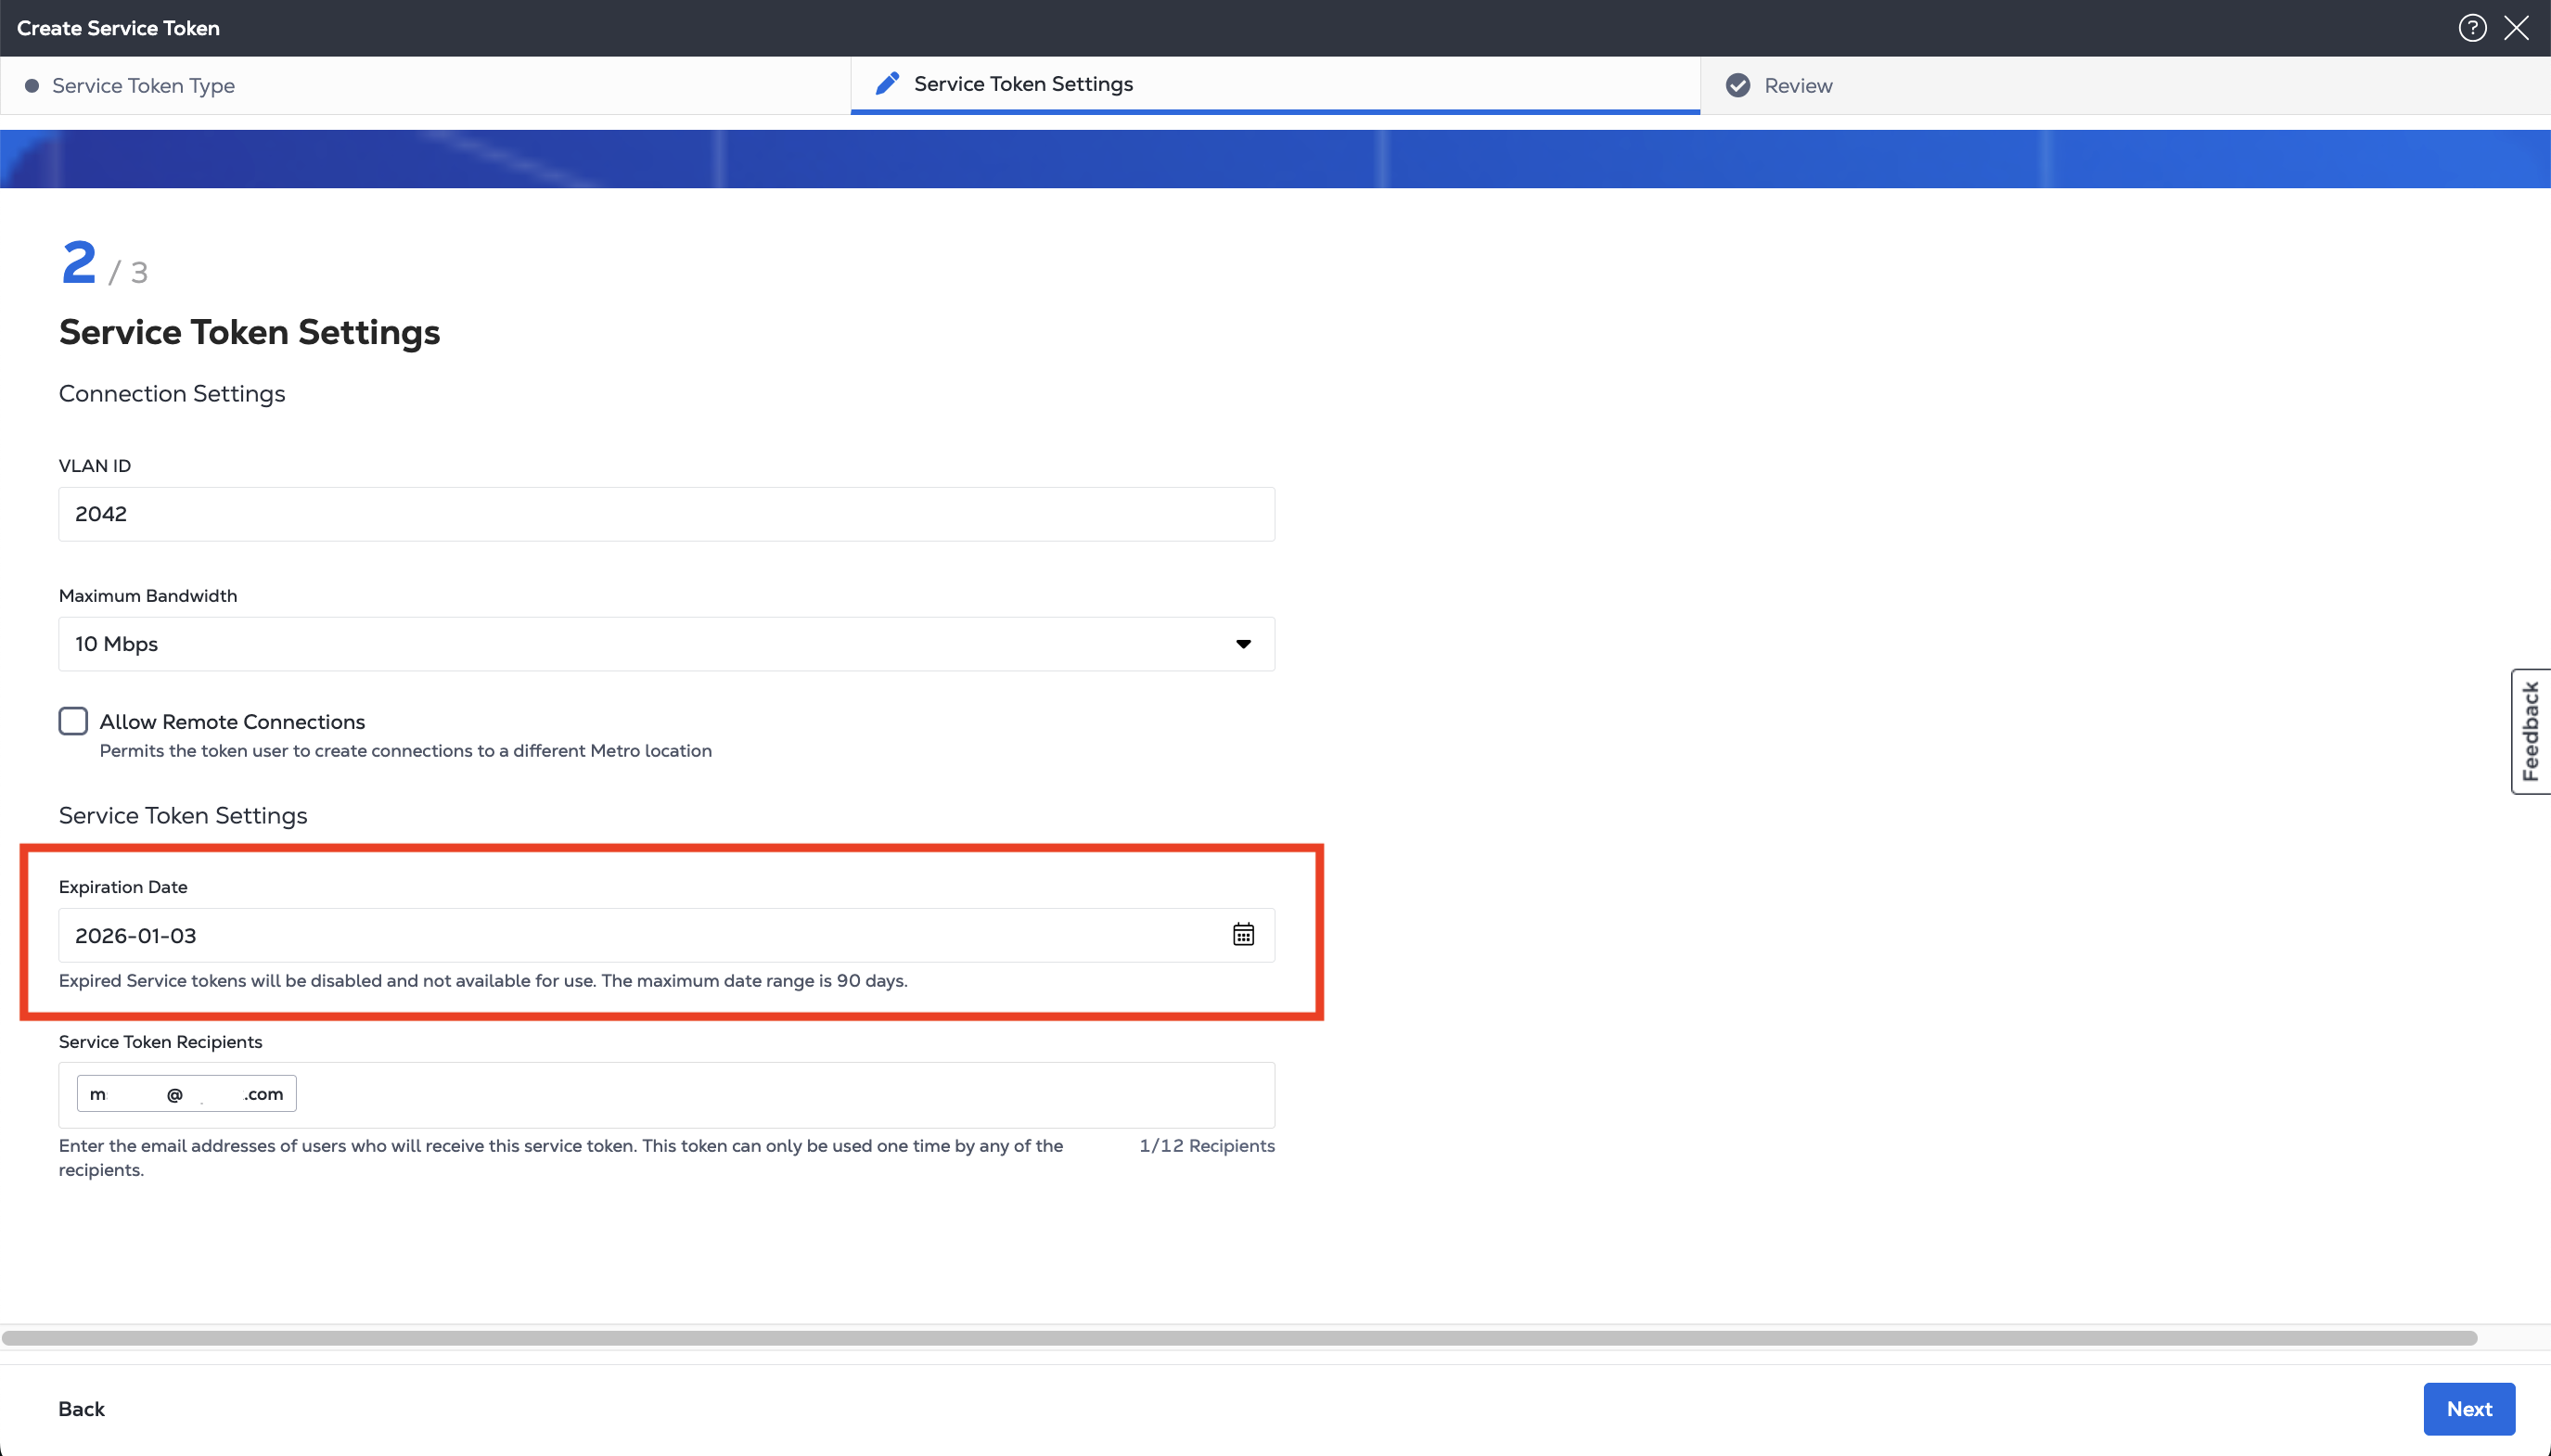Click the help question mark icon

click(2472, 28)
